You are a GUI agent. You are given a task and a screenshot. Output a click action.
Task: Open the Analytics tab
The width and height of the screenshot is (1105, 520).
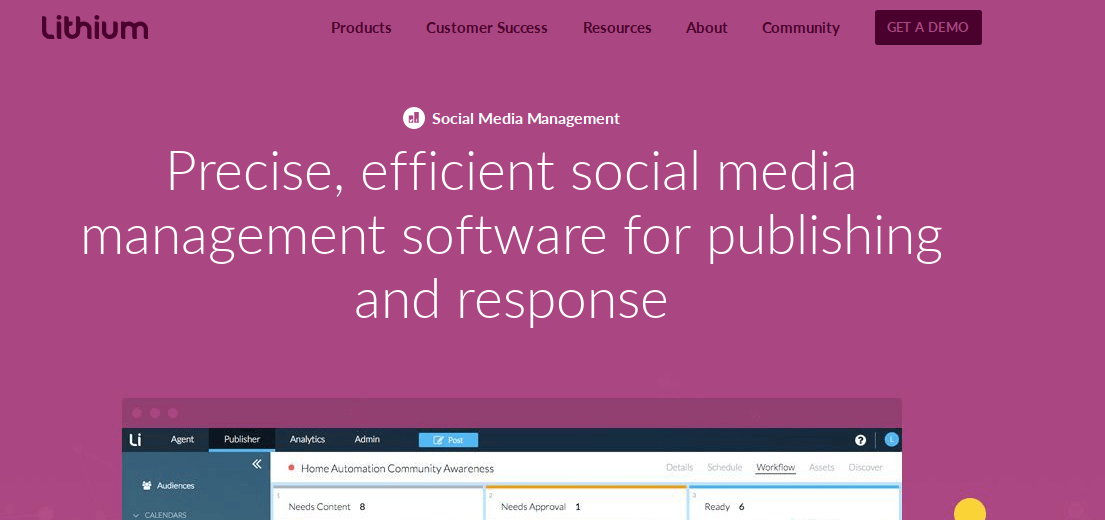(x=307, y=439)
